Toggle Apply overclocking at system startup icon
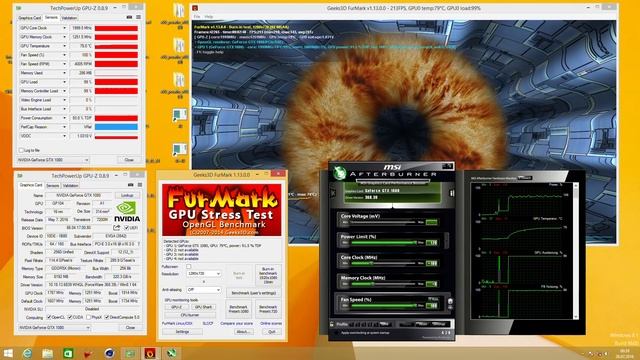Viewport: 640px width, 360px height. coord(336,333)
